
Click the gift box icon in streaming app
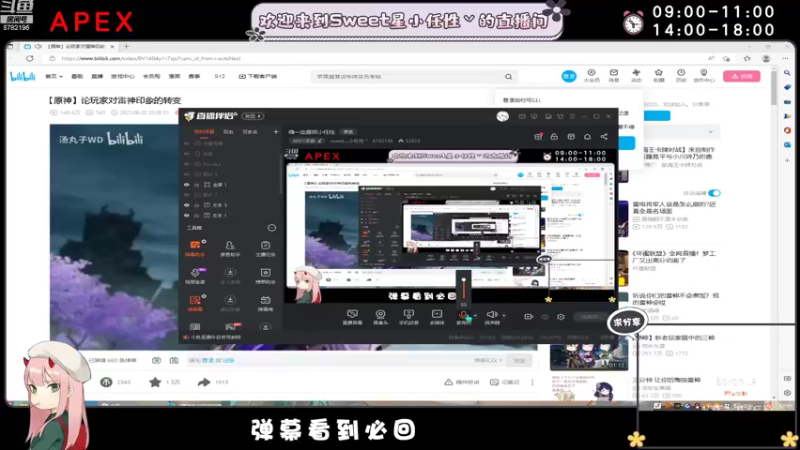(538, 137)
